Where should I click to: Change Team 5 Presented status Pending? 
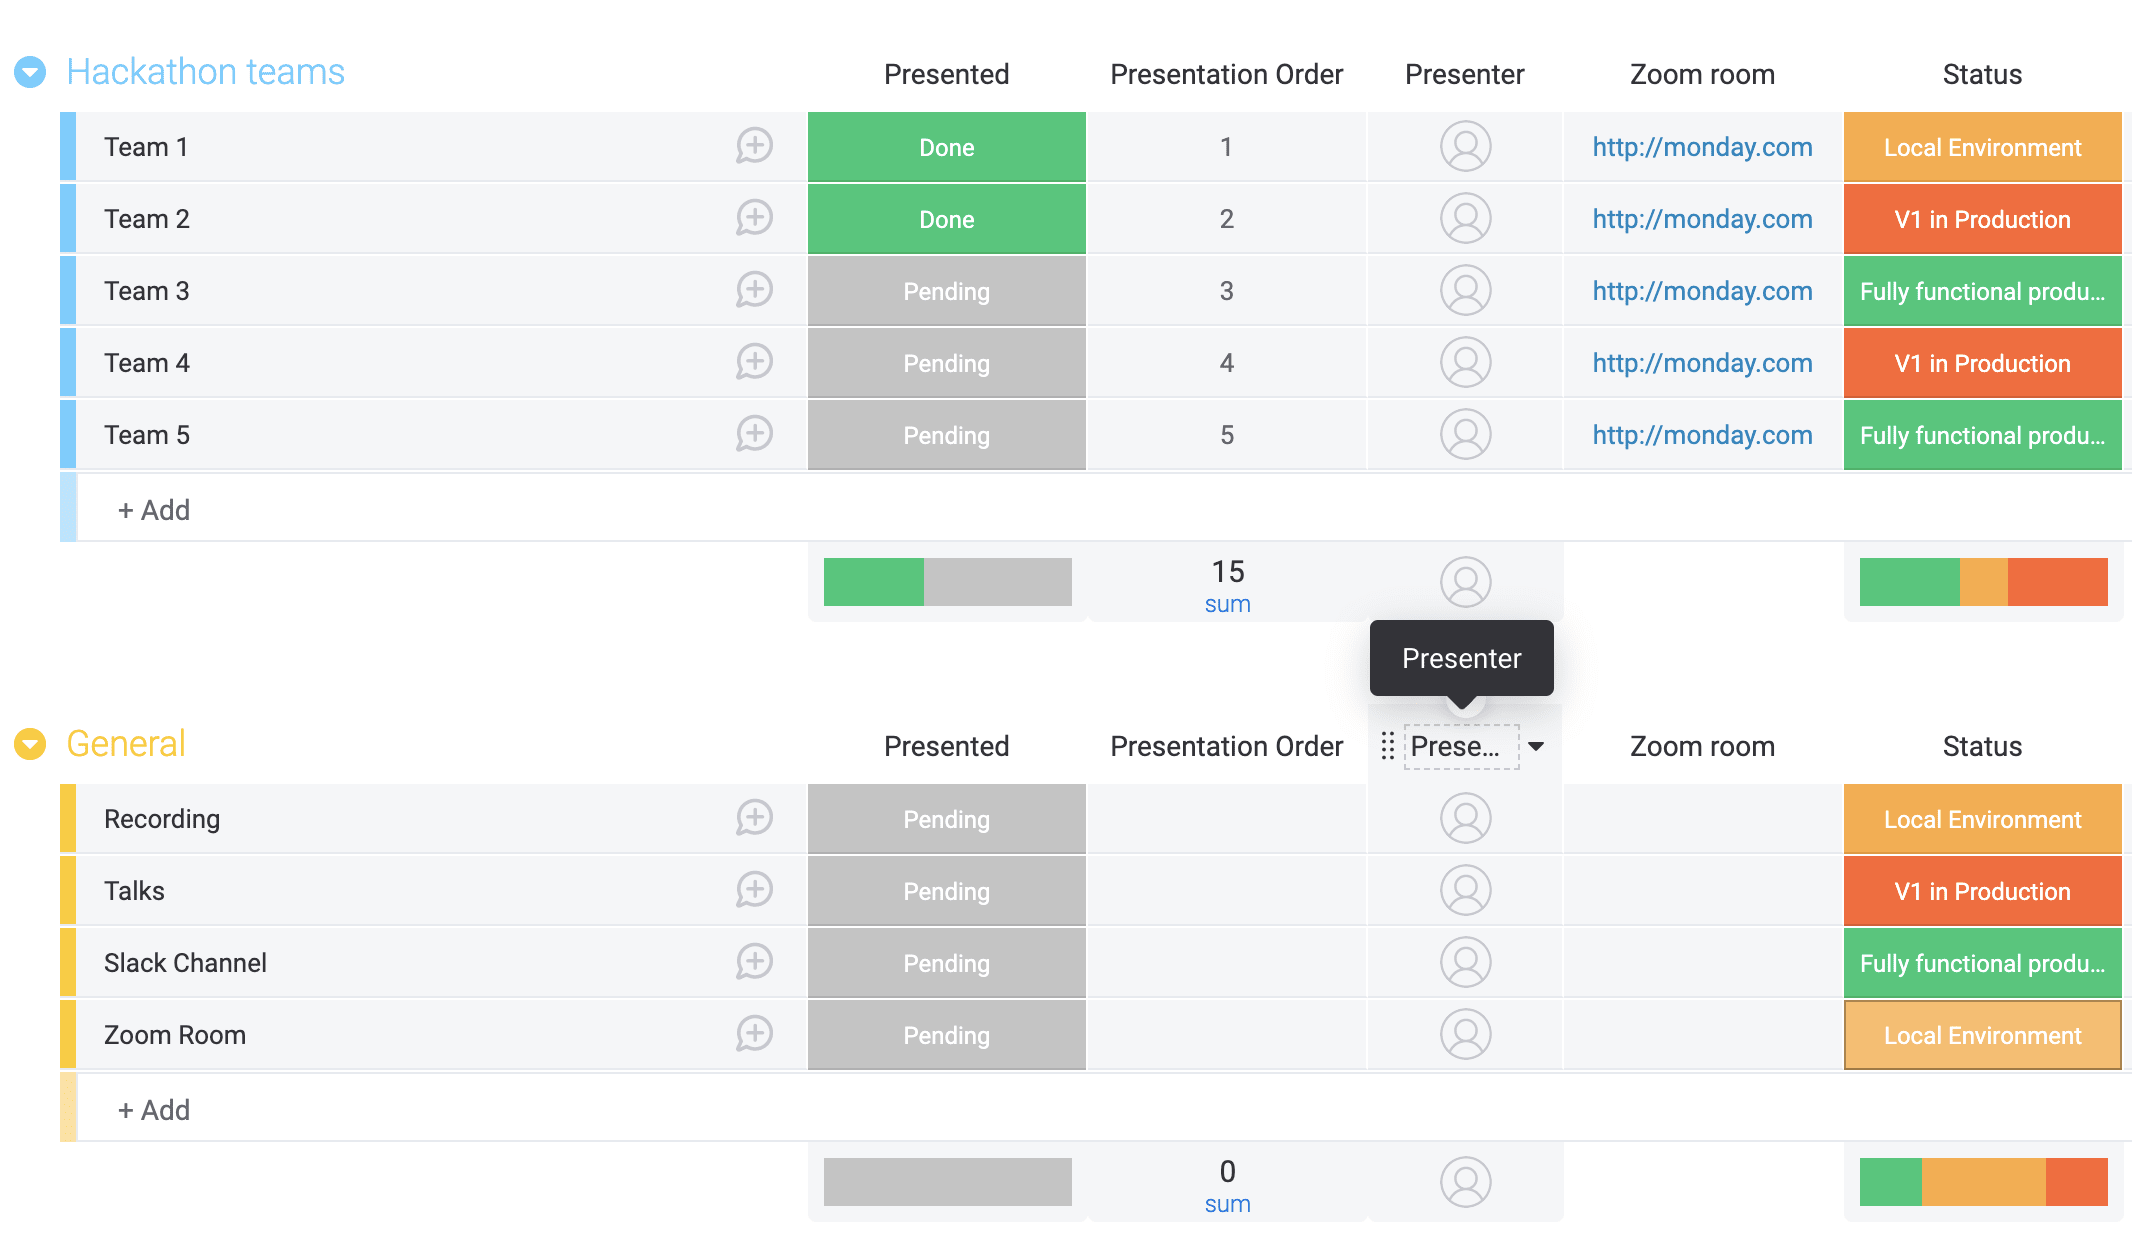[x=946, y=435]
